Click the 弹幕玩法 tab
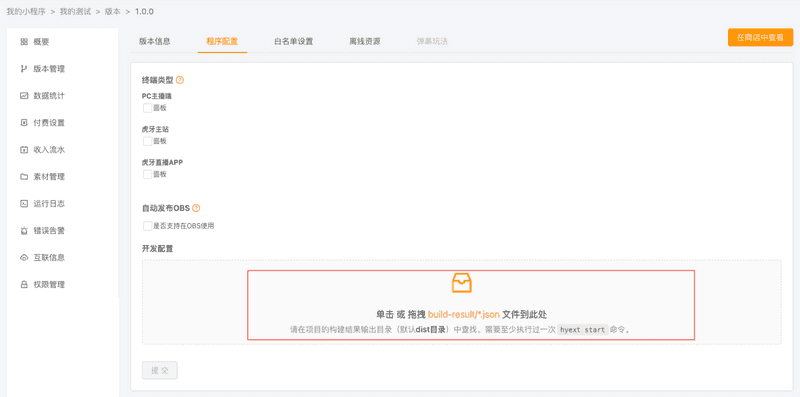 click(x=432, y=42)
